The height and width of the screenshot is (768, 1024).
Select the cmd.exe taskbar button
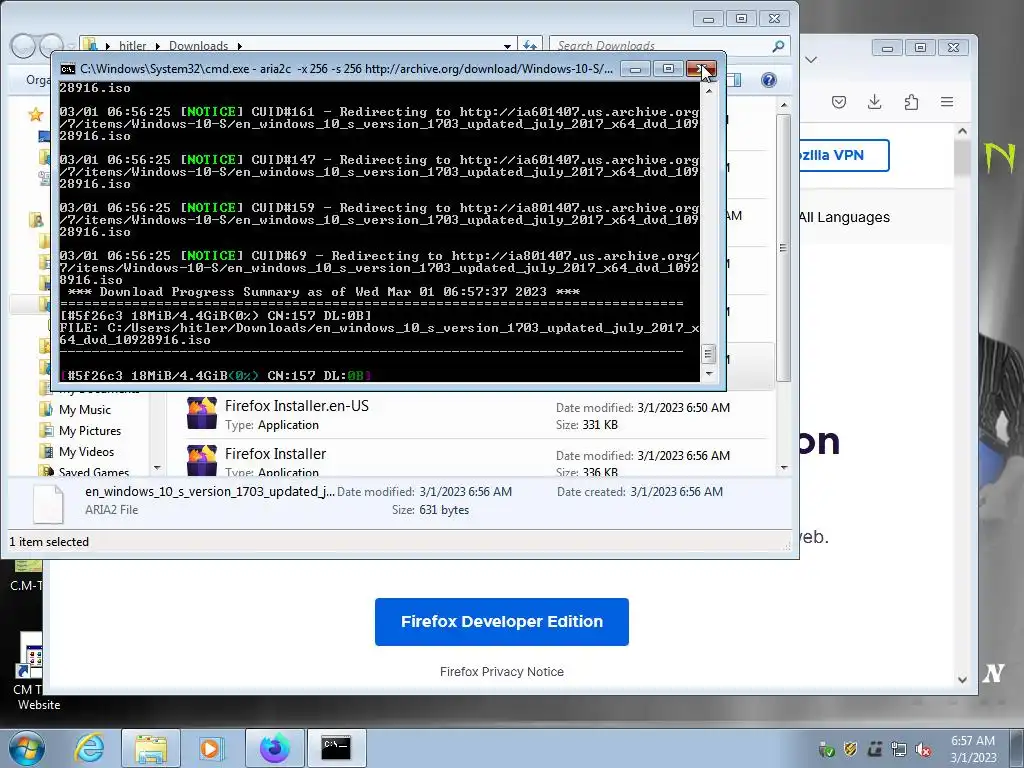coord(336,748)
